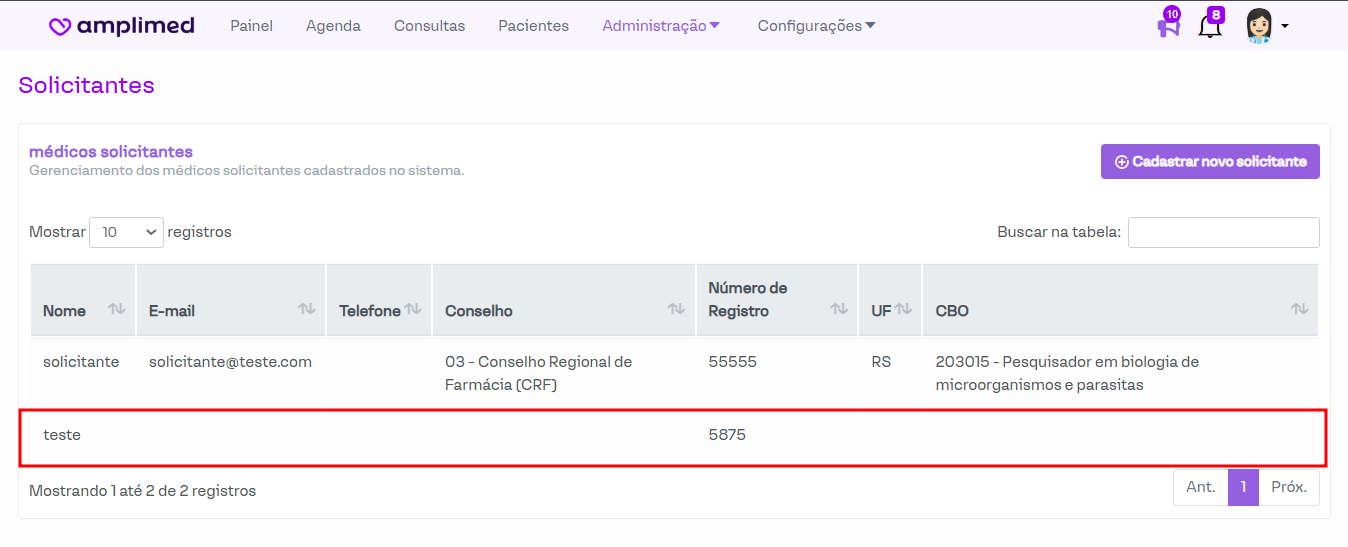This screenshot has height=547, width=1348.
Task: Sort by UF column arrows
Action: [903, 309]
